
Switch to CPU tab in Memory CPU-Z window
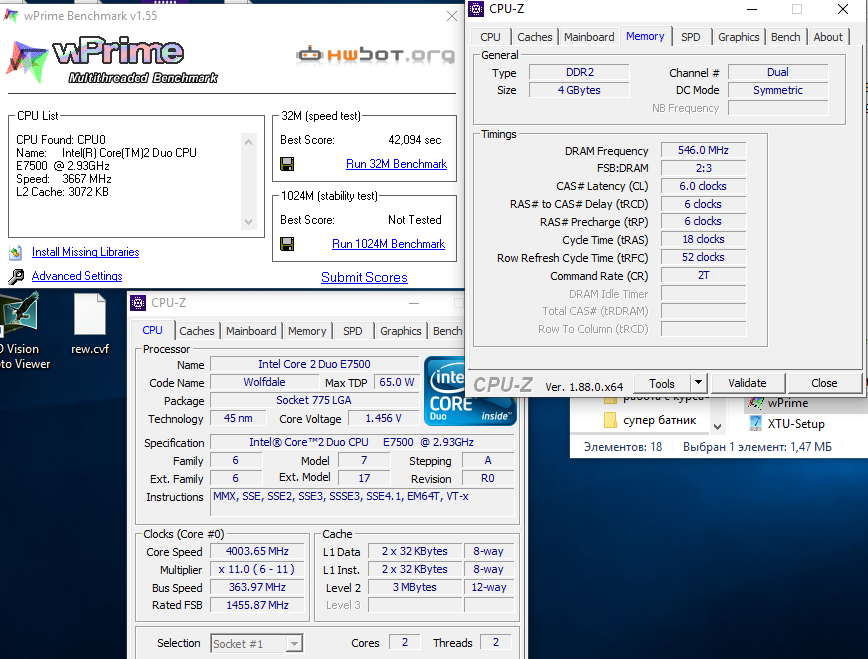point(490,37)
